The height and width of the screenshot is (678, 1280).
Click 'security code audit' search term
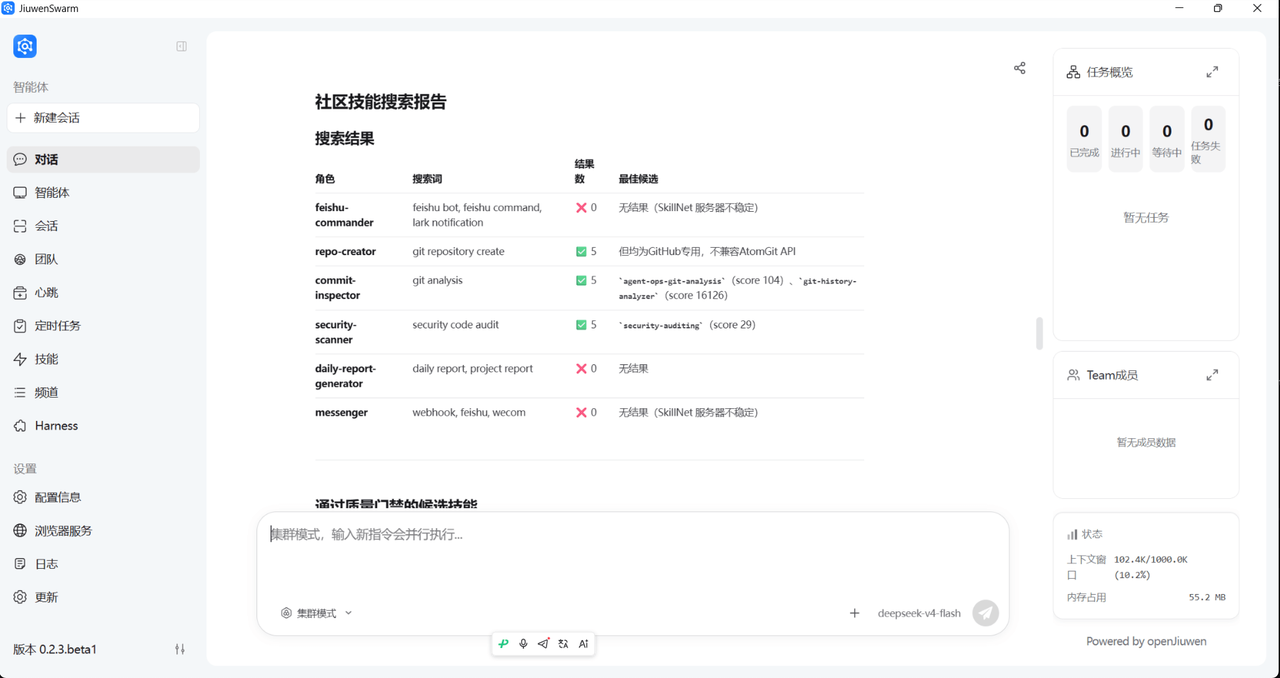coord(455,324)
